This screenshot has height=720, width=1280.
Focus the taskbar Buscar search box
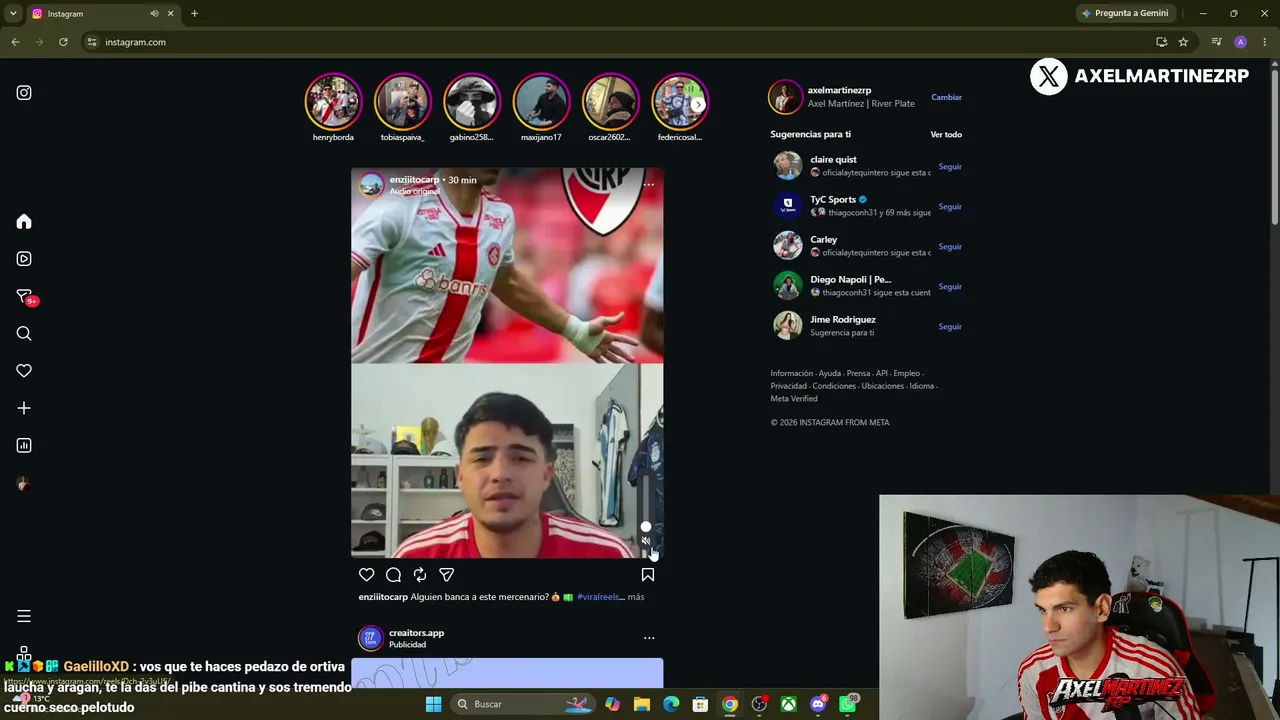[522, 704]
